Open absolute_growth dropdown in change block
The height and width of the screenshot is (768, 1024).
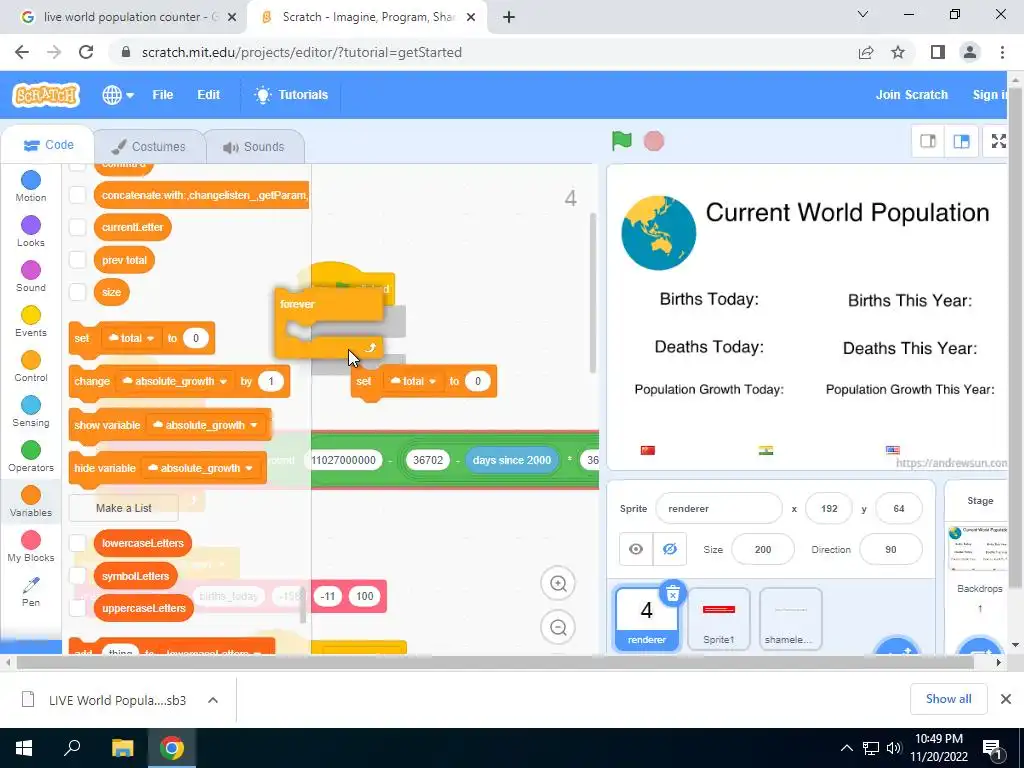coord(174,381)
